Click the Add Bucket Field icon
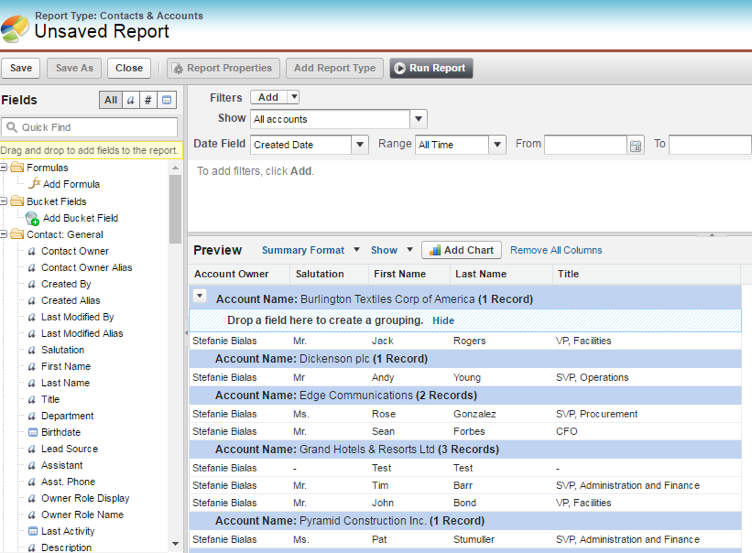 click(x=32, y=218)
